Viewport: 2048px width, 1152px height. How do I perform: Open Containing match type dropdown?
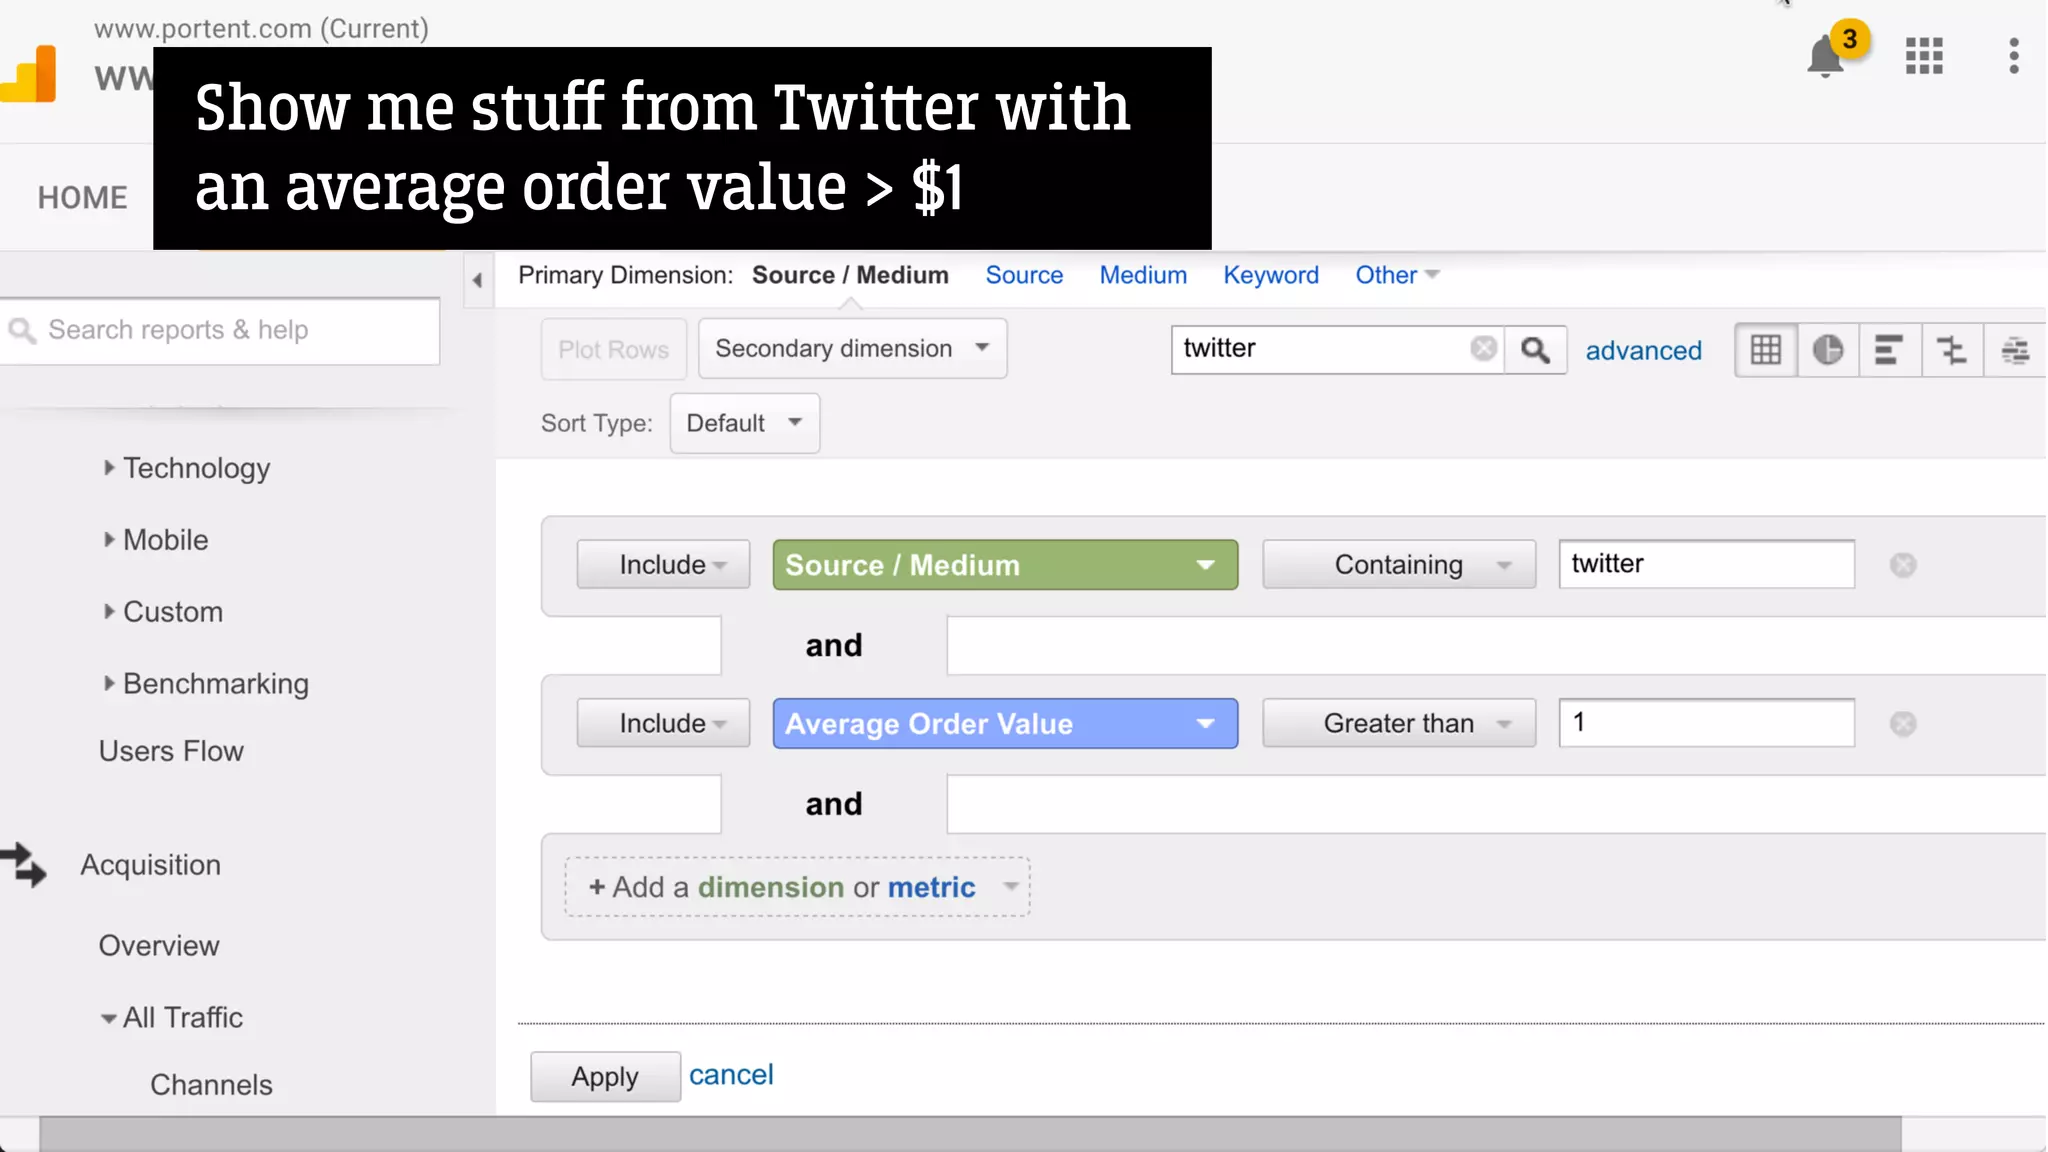(1399, 565)
